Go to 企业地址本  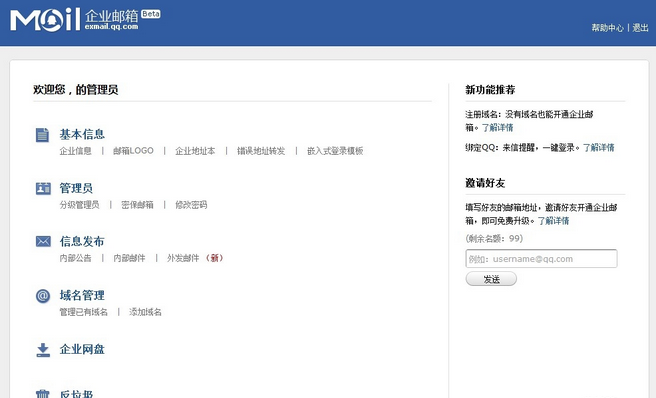point(195,151)
